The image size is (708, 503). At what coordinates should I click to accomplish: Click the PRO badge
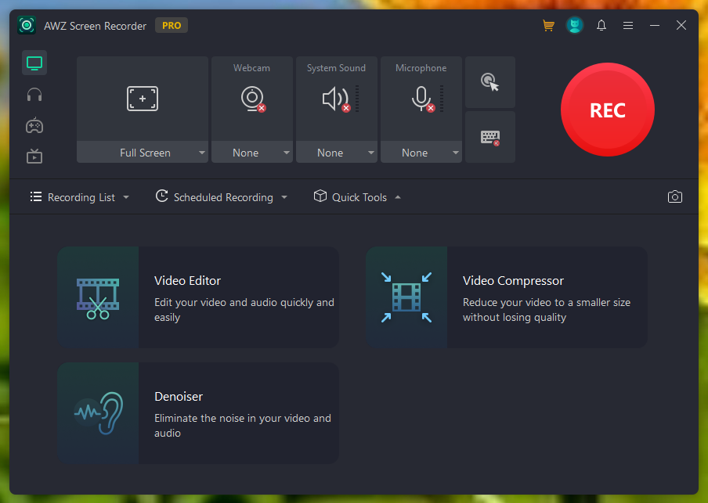(x=172, y=25)
